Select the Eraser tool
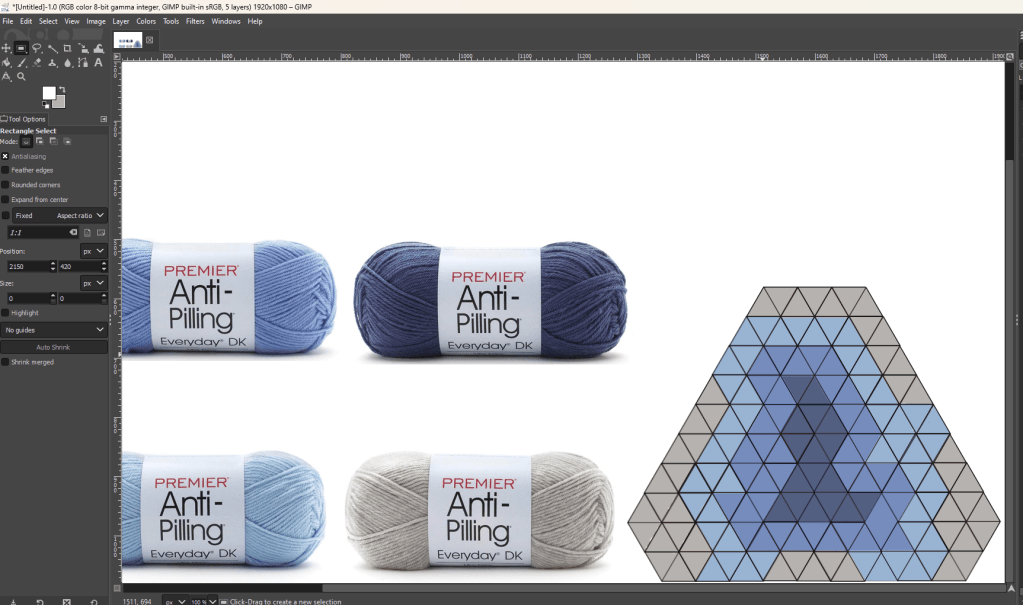Image resolution: width=1023 pixels, height=605 pixels. pos(37,62)
